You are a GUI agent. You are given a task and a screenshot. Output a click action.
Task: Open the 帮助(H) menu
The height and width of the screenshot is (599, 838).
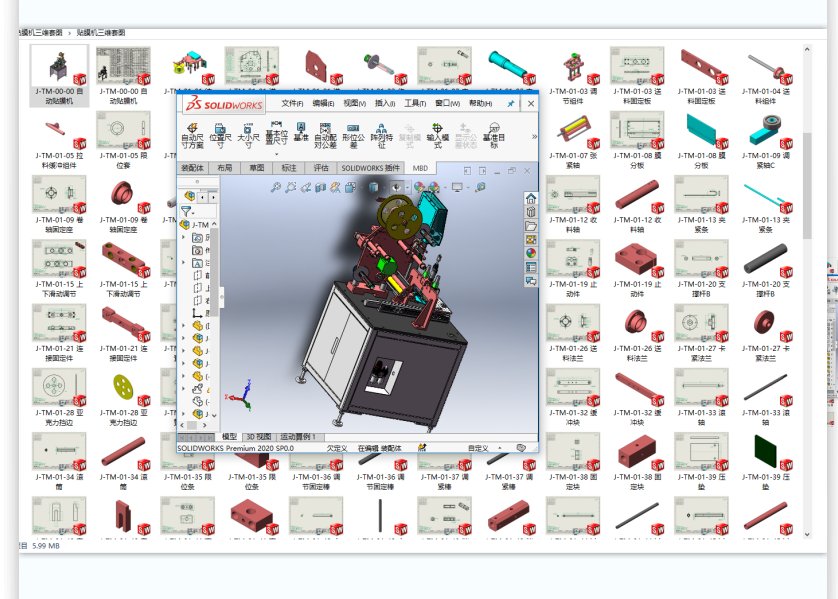coord(480,104)
